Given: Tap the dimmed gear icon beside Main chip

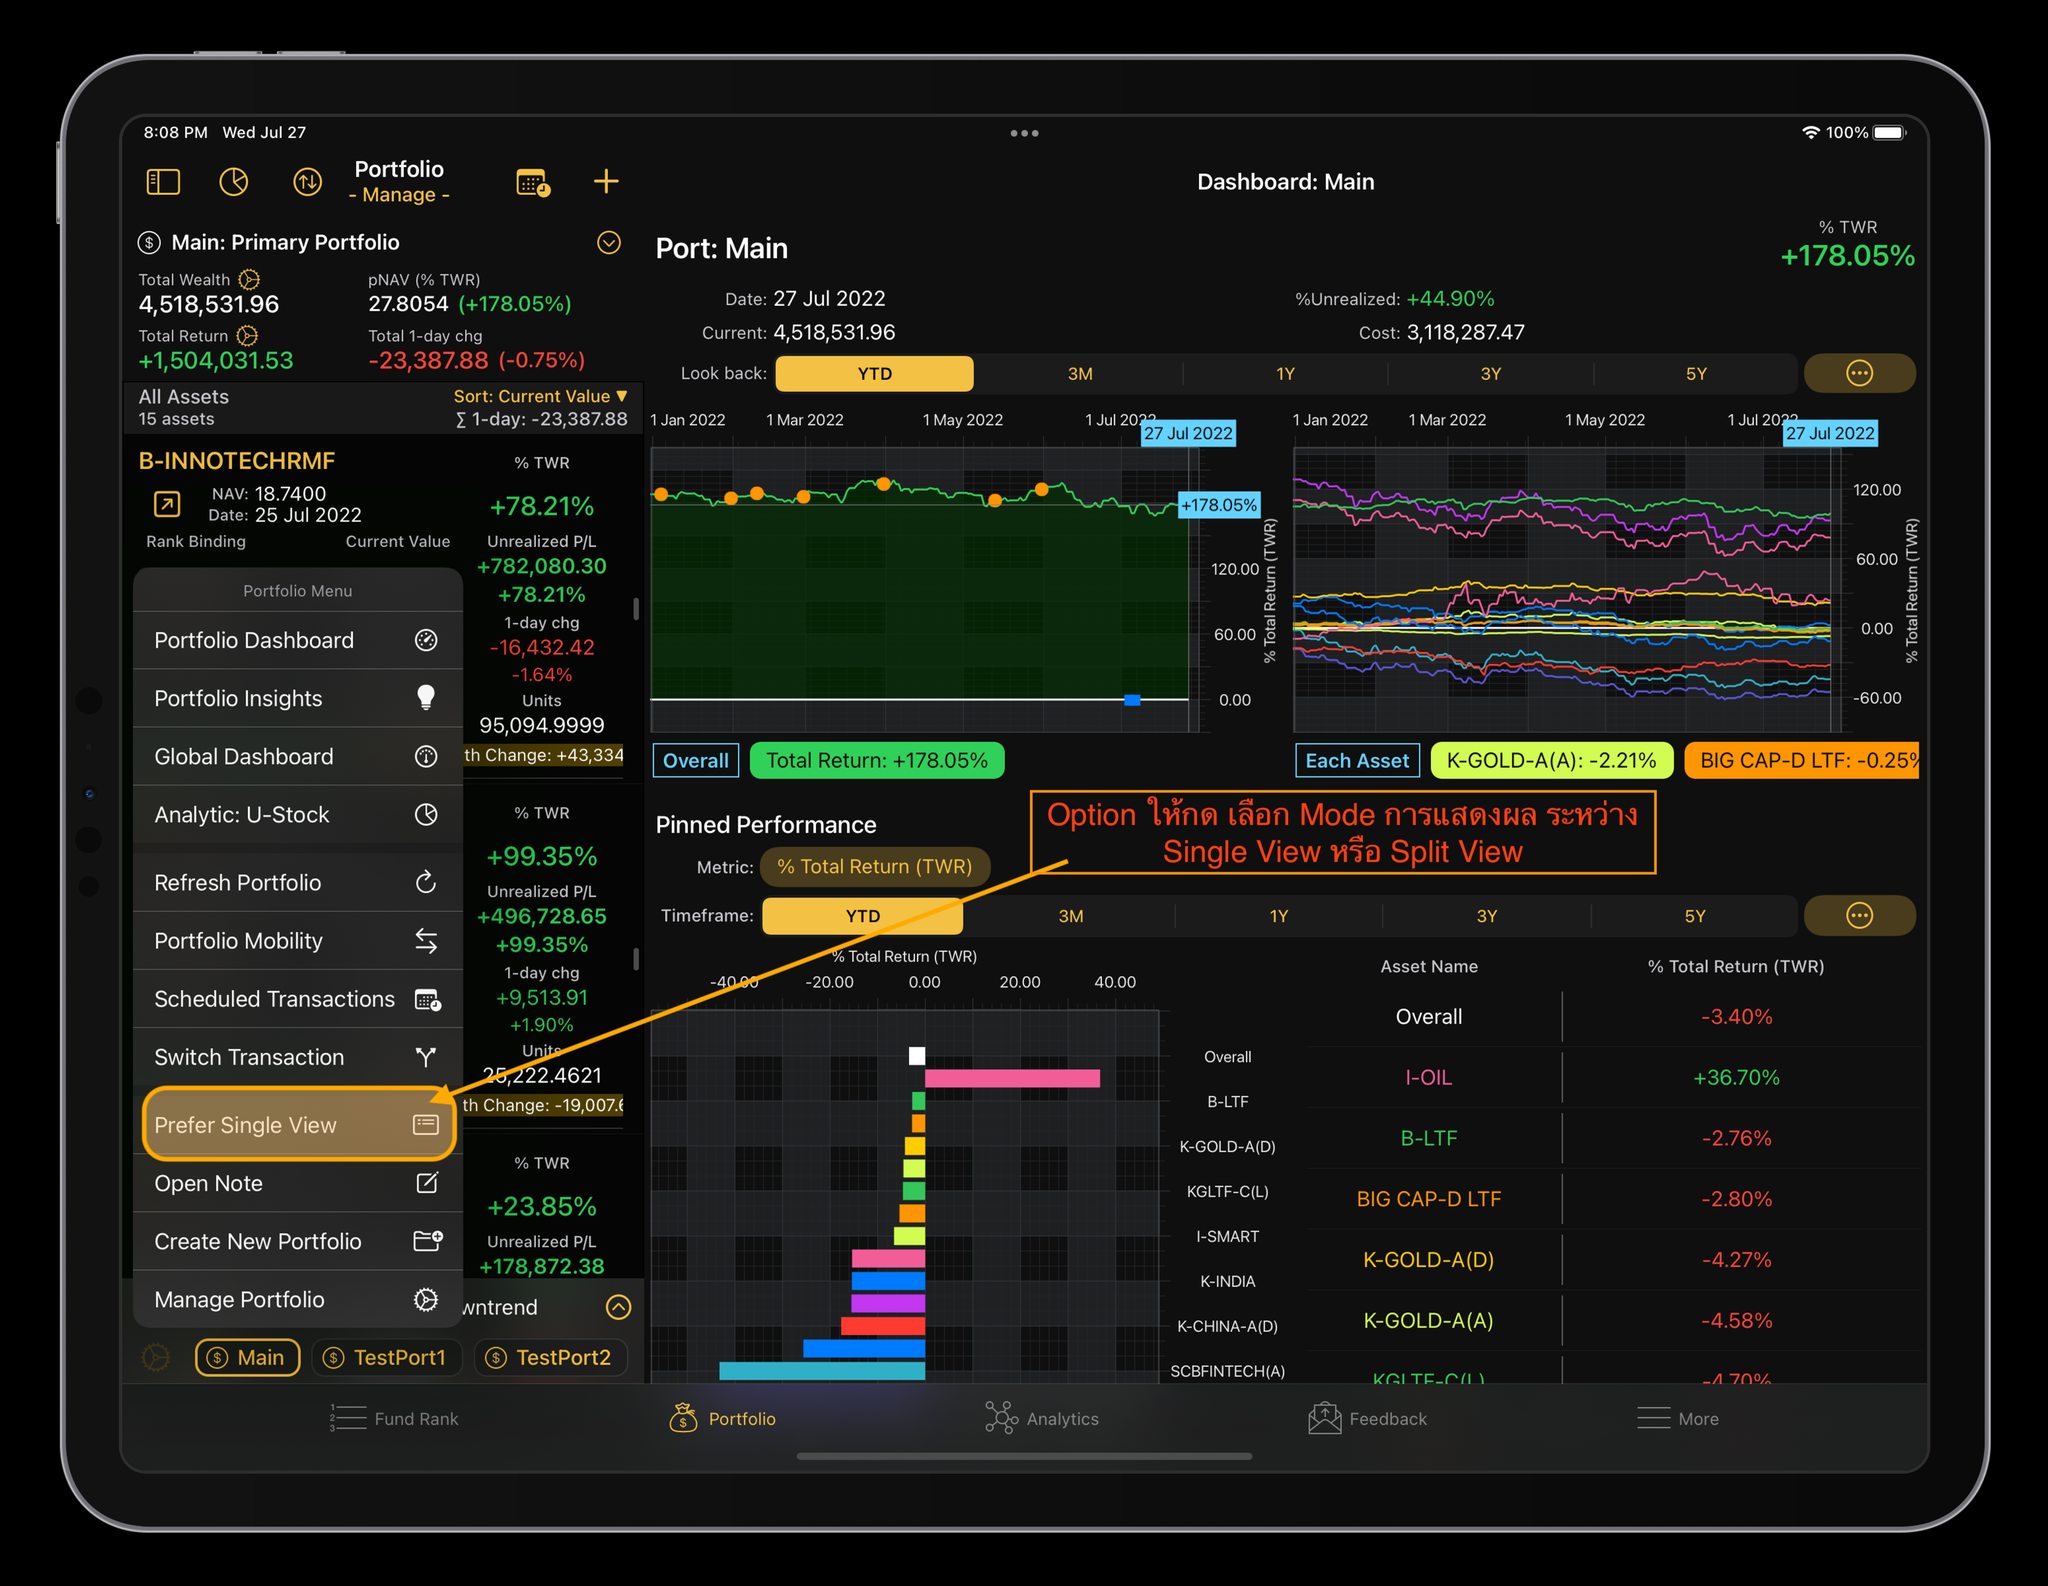Looking at the screenshot, I should pos(156,1357).
